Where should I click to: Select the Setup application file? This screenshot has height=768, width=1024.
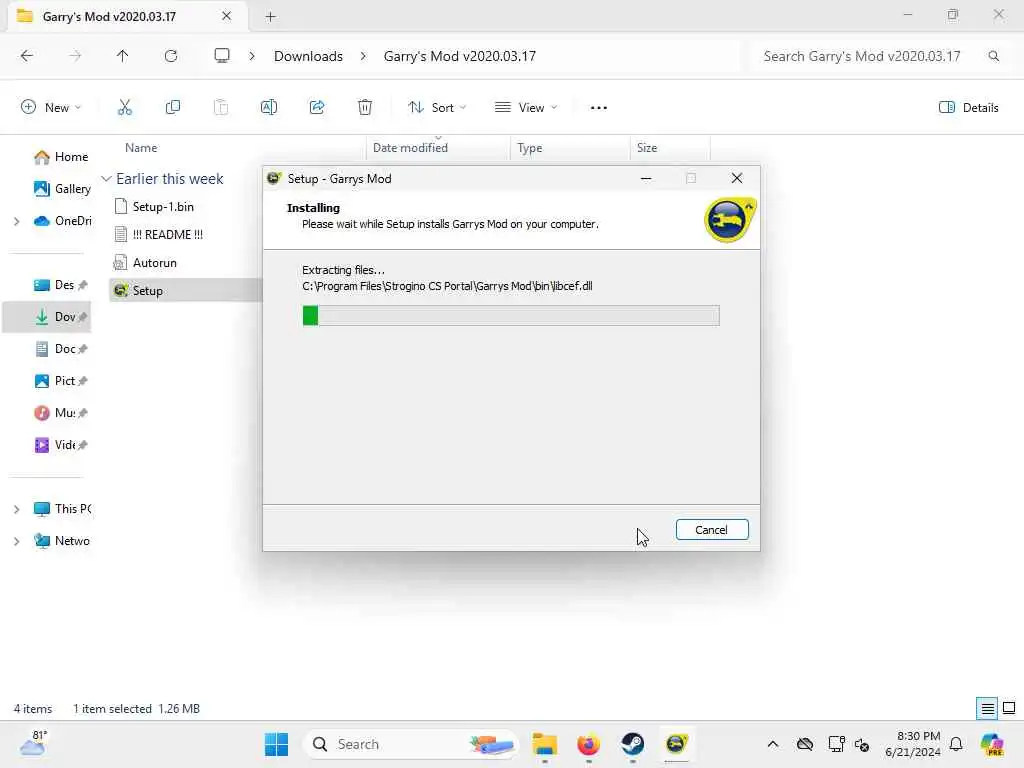[148, 291]
